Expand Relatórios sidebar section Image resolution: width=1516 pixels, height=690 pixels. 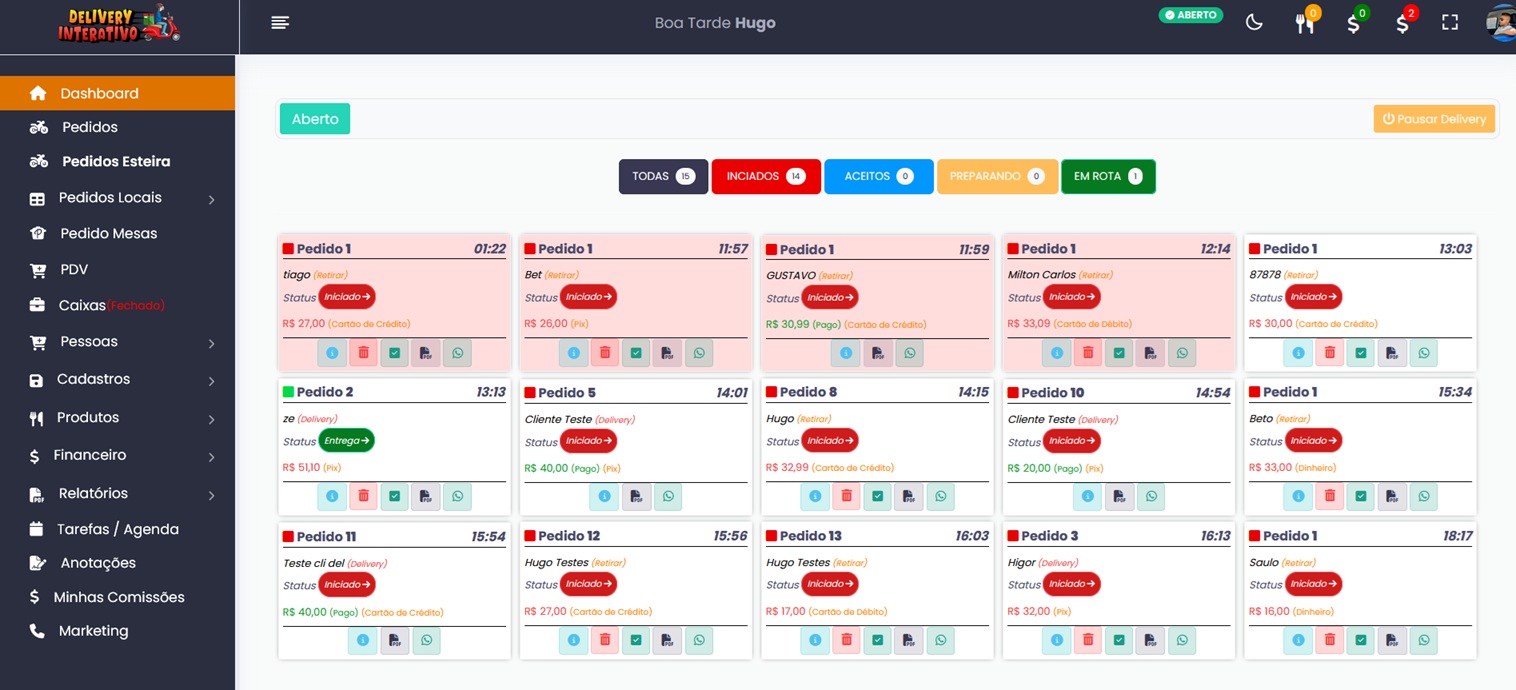tap(122, 493)
